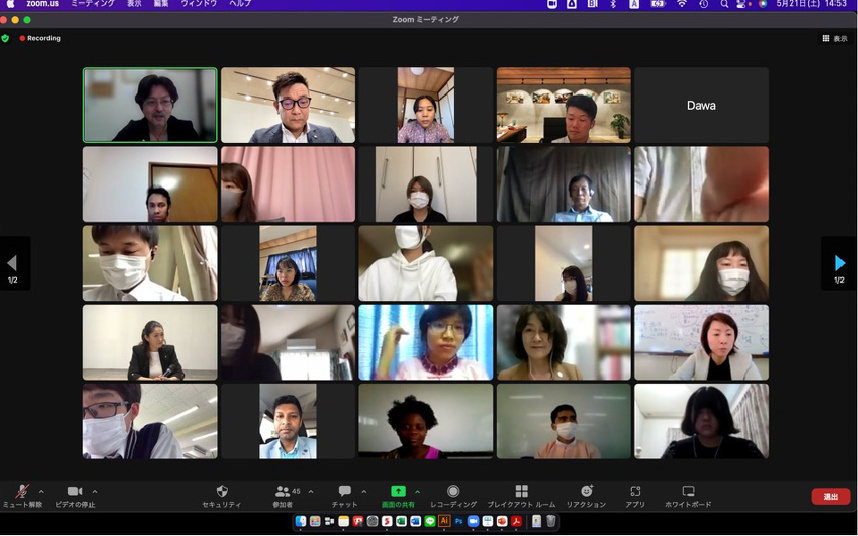Open the Participants (参加者) panel
The height and width of the screenshot is (536, 858).
[282, 493]
